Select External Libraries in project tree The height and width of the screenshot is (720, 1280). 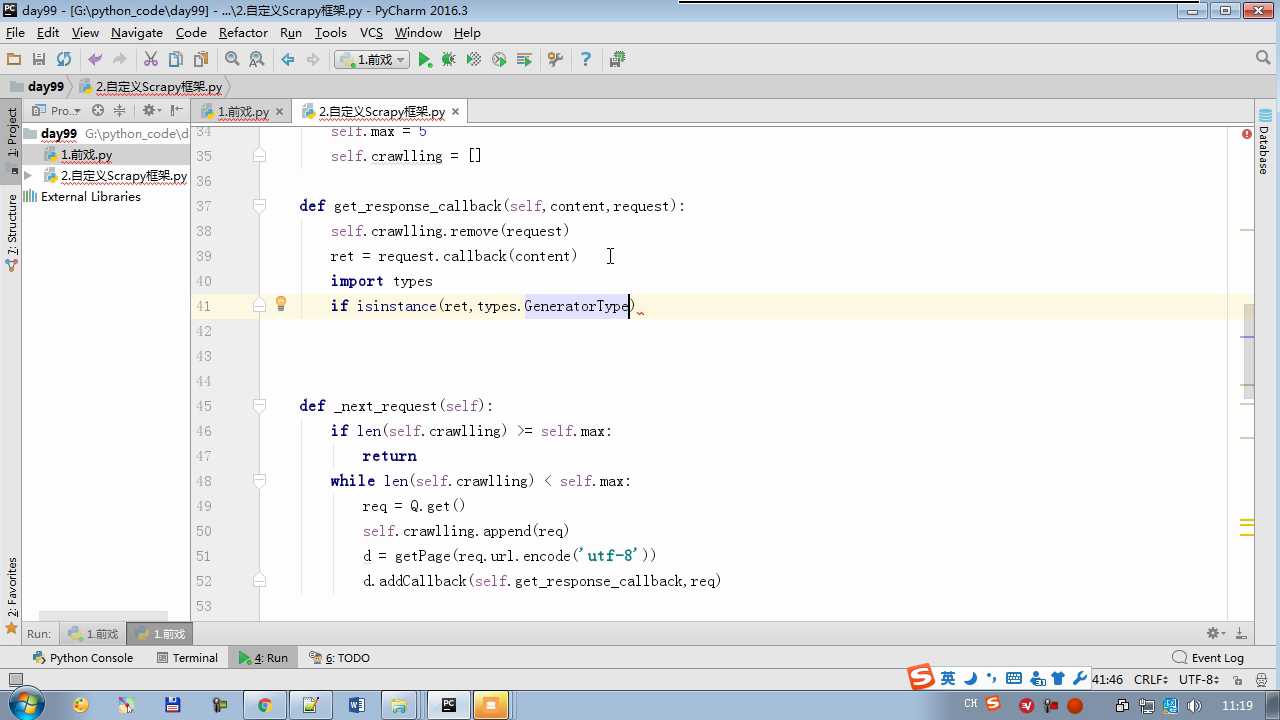click(x=90, y=197)
